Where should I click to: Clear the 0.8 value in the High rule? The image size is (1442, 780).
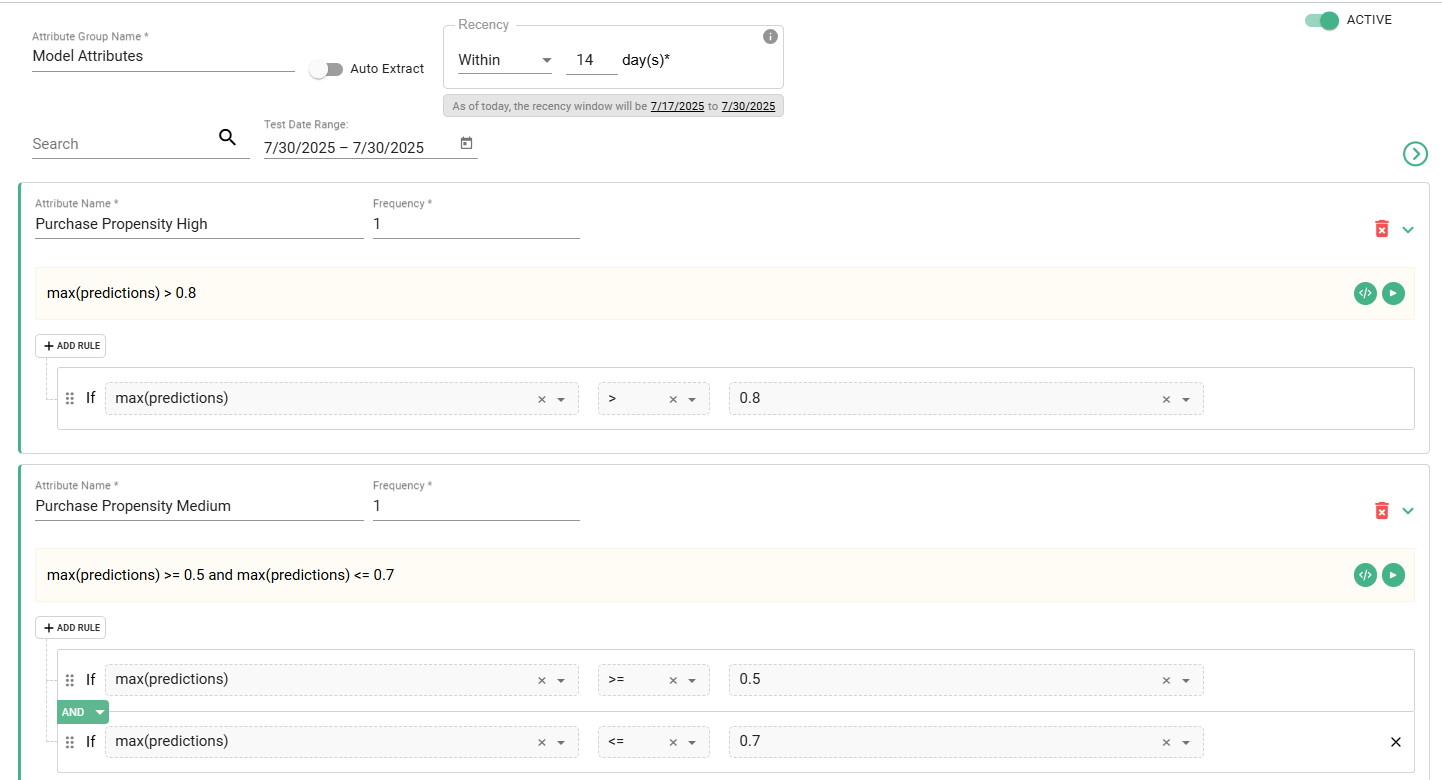pyautogui.click(x=1166, y=399)
